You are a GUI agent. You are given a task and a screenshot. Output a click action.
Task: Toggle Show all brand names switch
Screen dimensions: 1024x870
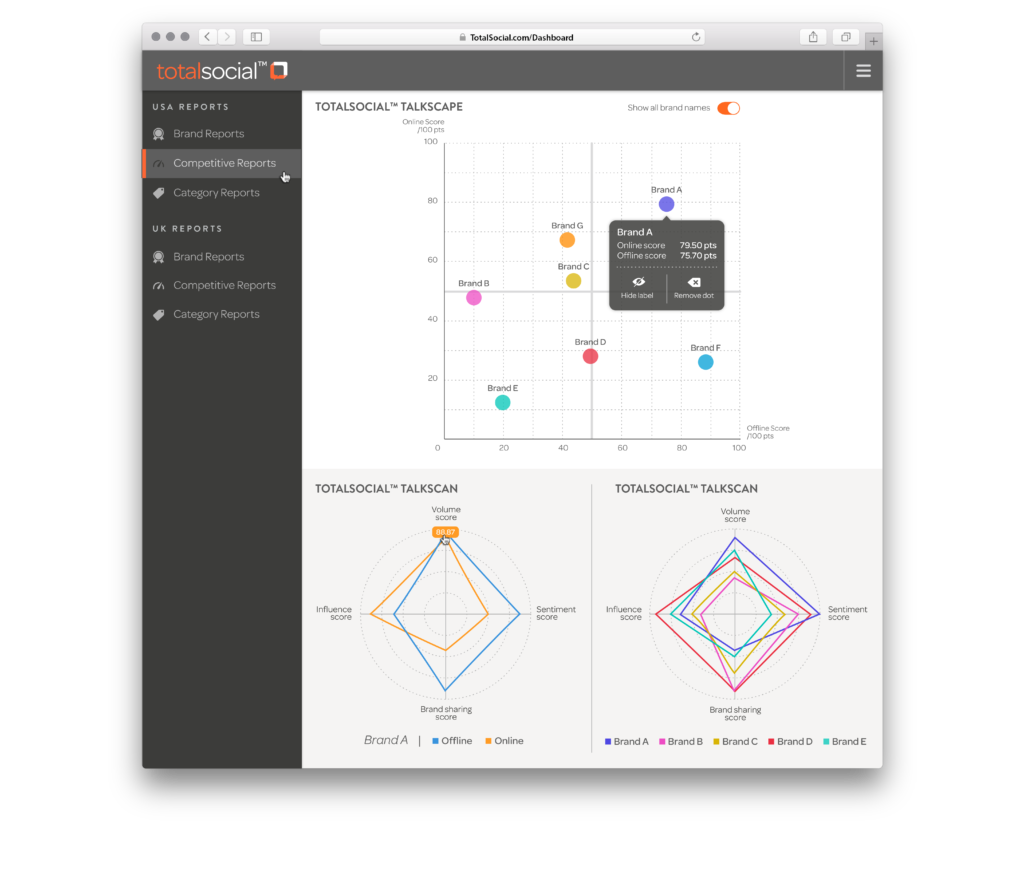pyautogui.click(x=728, y=108)
